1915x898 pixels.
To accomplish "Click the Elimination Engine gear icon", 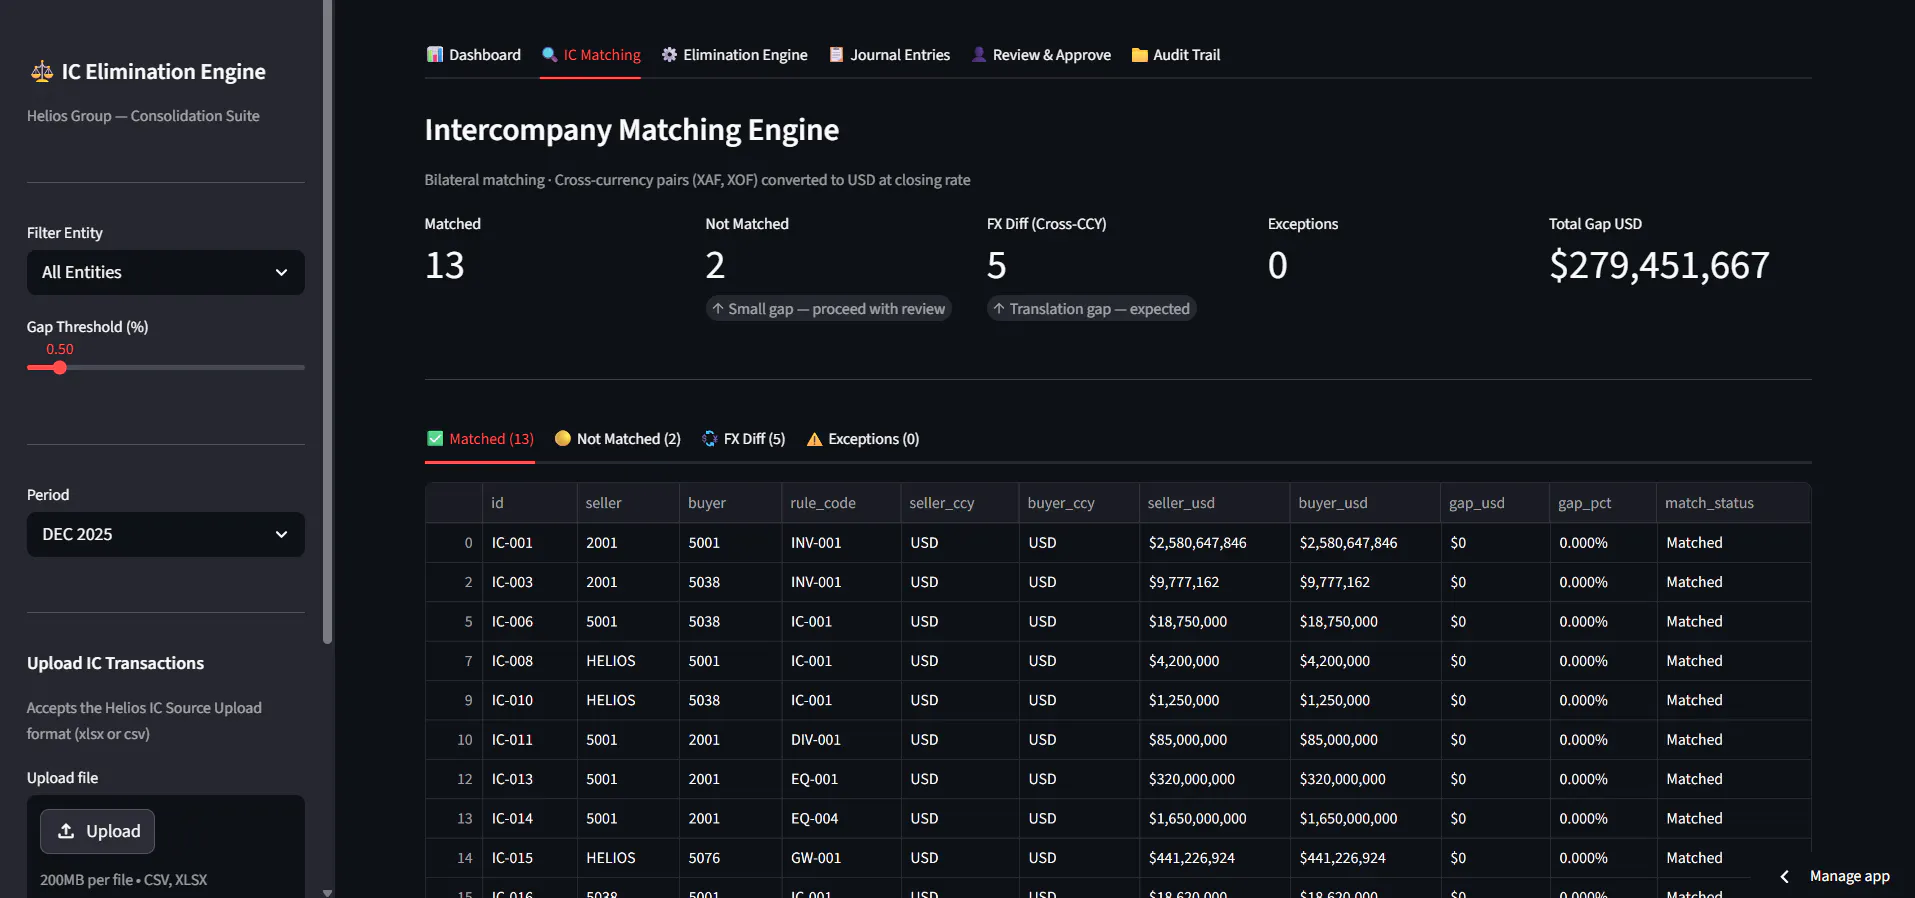I will point(669,54).
